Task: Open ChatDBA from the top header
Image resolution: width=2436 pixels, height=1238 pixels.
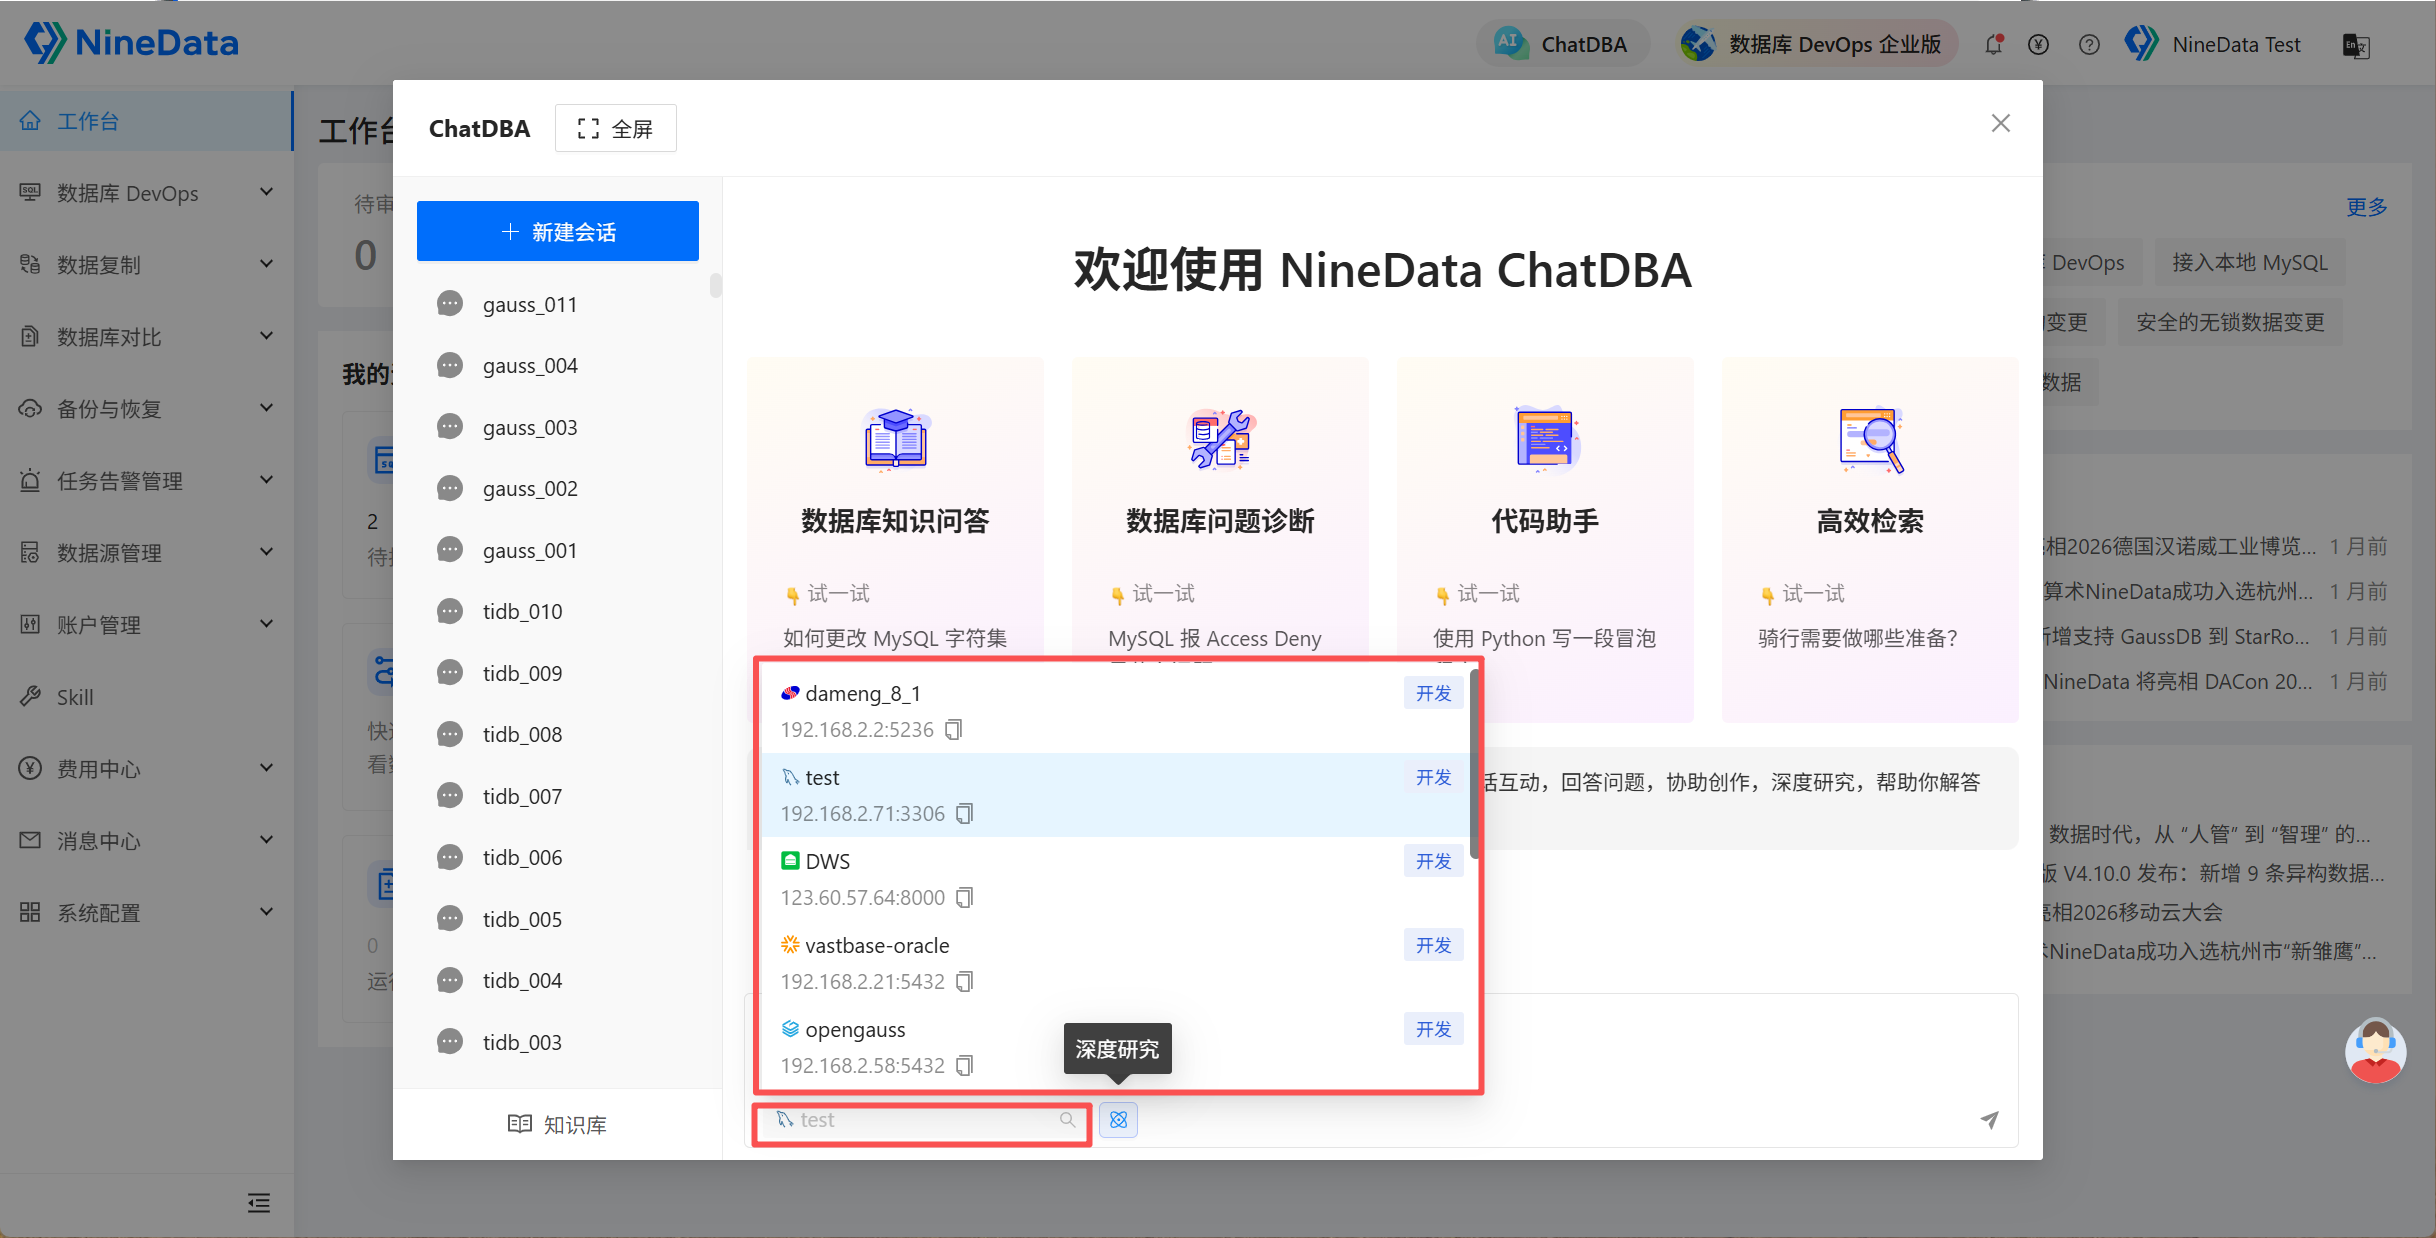Action: coord(1562,44)
